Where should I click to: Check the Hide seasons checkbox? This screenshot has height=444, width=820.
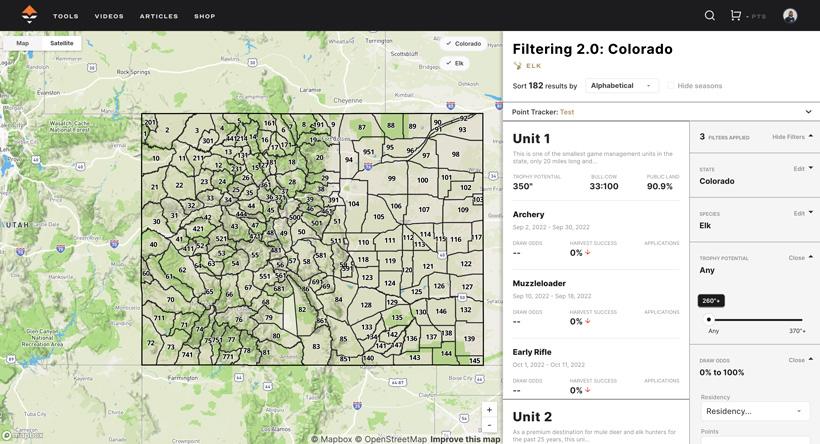[x=671, y=86]
